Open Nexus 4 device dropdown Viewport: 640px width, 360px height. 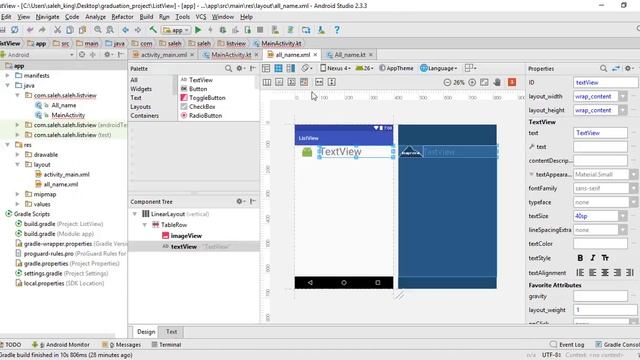(335, 68)
